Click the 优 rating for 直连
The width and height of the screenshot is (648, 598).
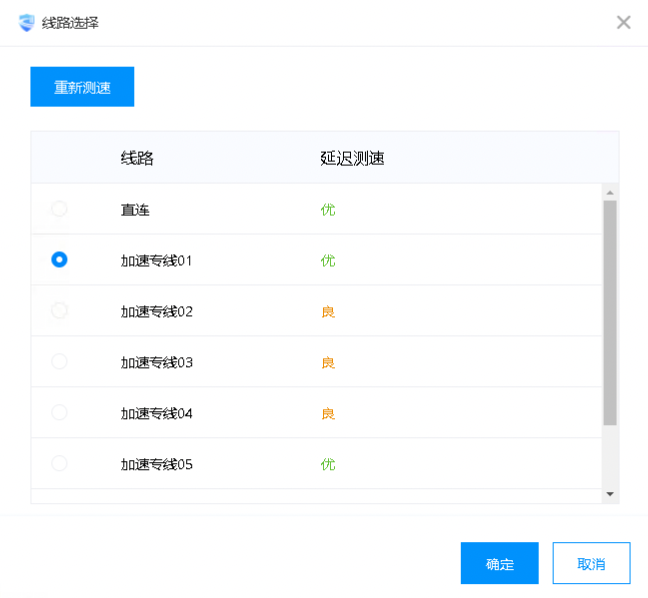(328, 210)
